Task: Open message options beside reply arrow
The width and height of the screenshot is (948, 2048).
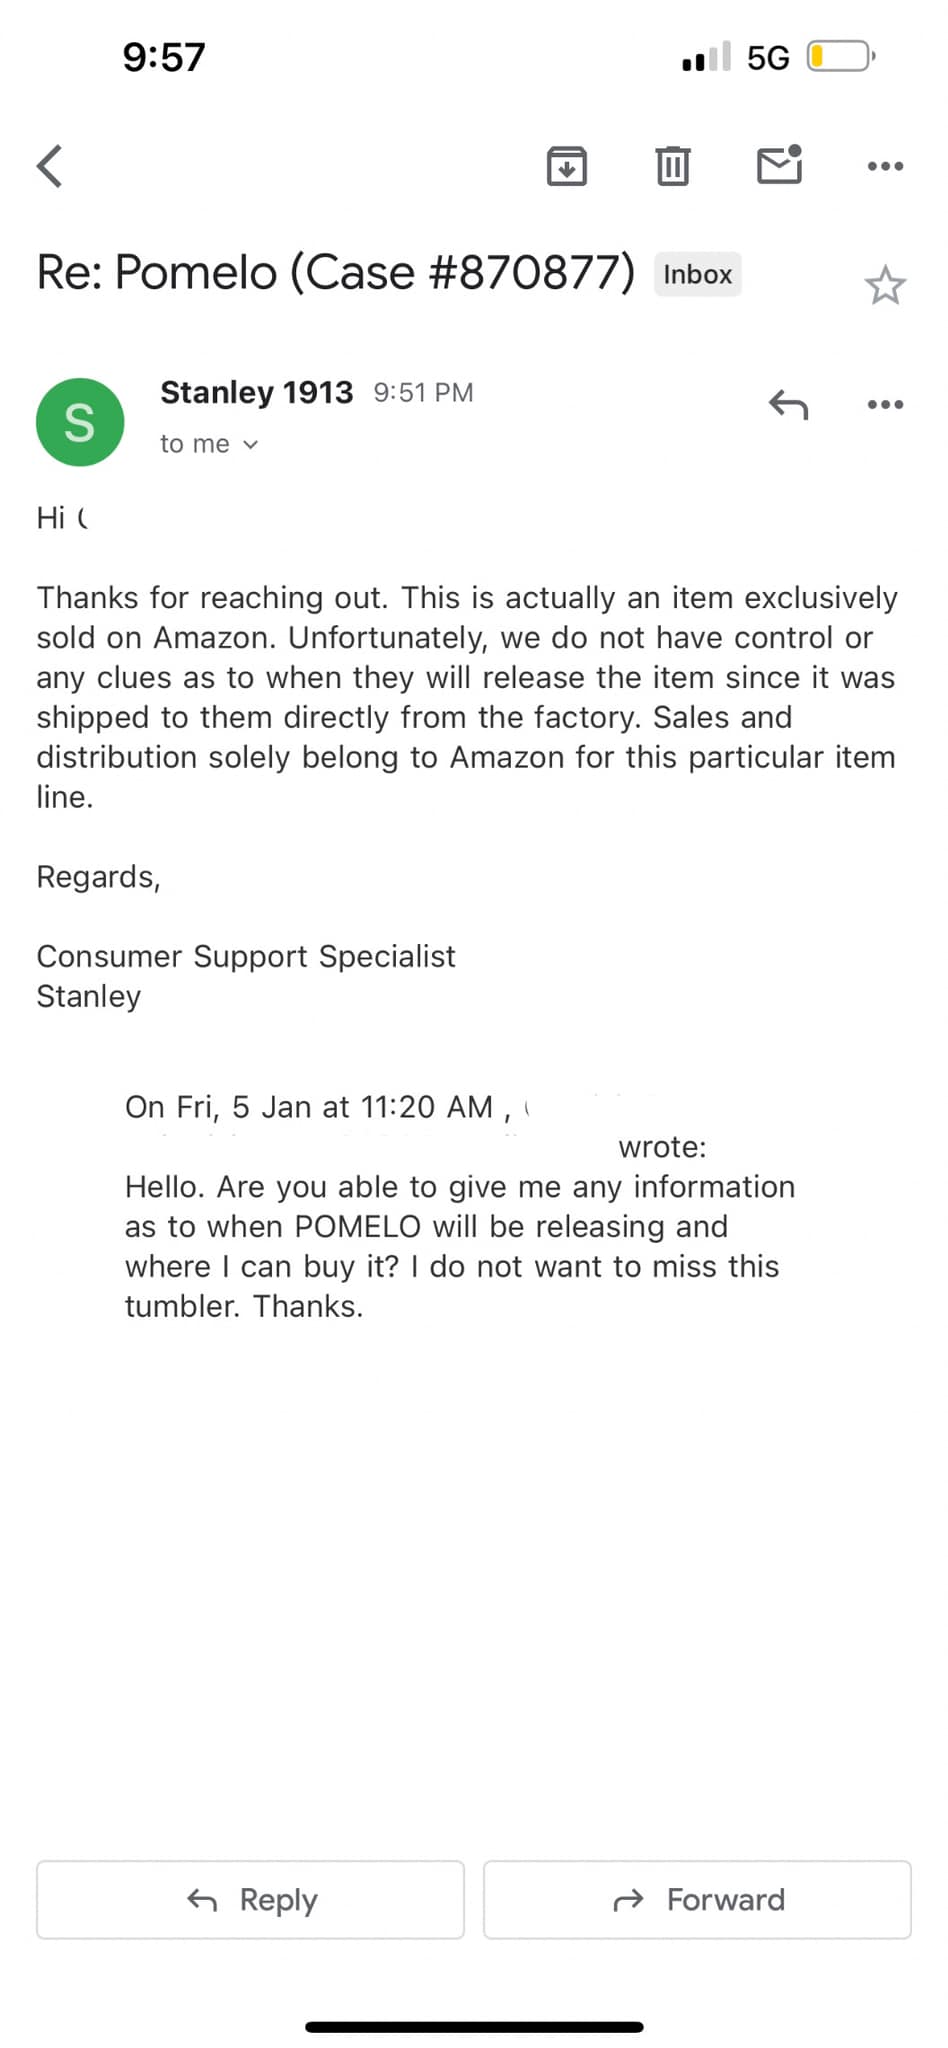Action: click(885, 405)
